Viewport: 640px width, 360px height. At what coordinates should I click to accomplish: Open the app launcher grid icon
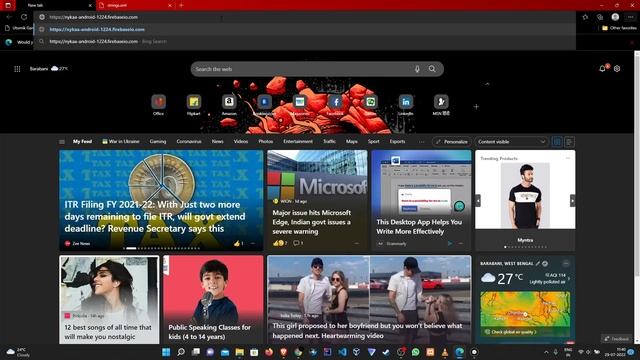(17, 69)
